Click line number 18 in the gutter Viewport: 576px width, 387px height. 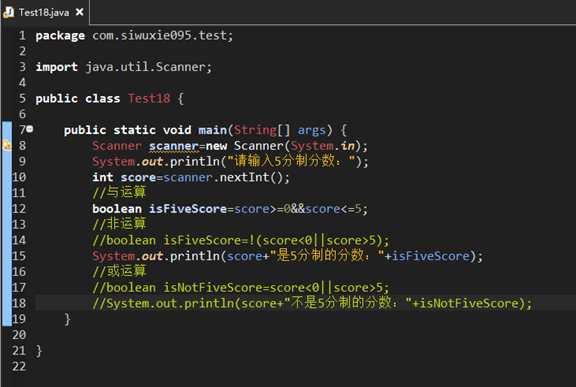pos(19,303)
